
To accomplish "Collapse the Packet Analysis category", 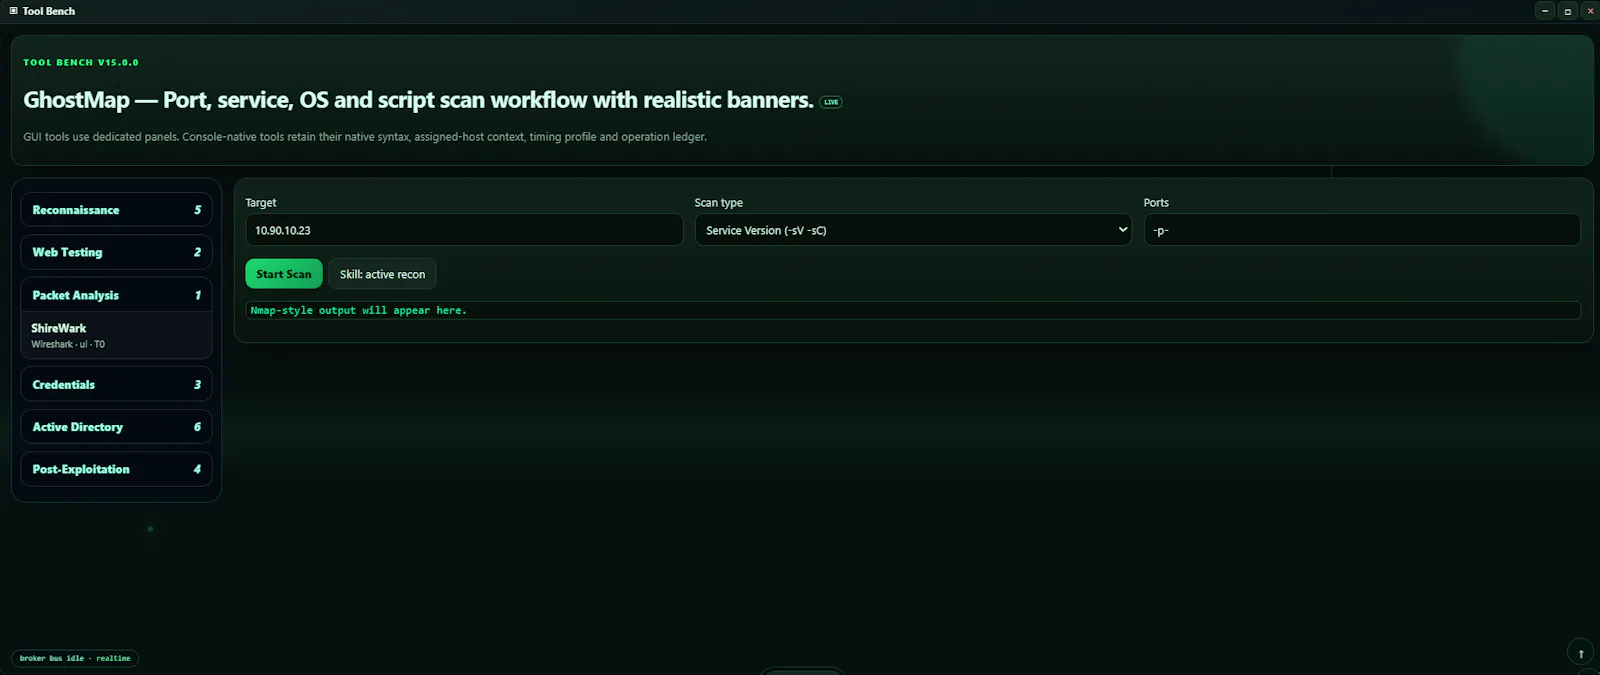I will (x=116, y=295).
